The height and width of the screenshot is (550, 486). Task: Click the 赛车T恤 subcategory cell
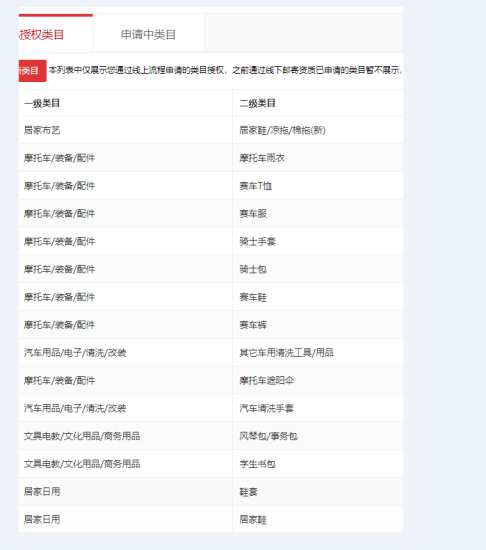pyautogui.click(x=256, y=186)
